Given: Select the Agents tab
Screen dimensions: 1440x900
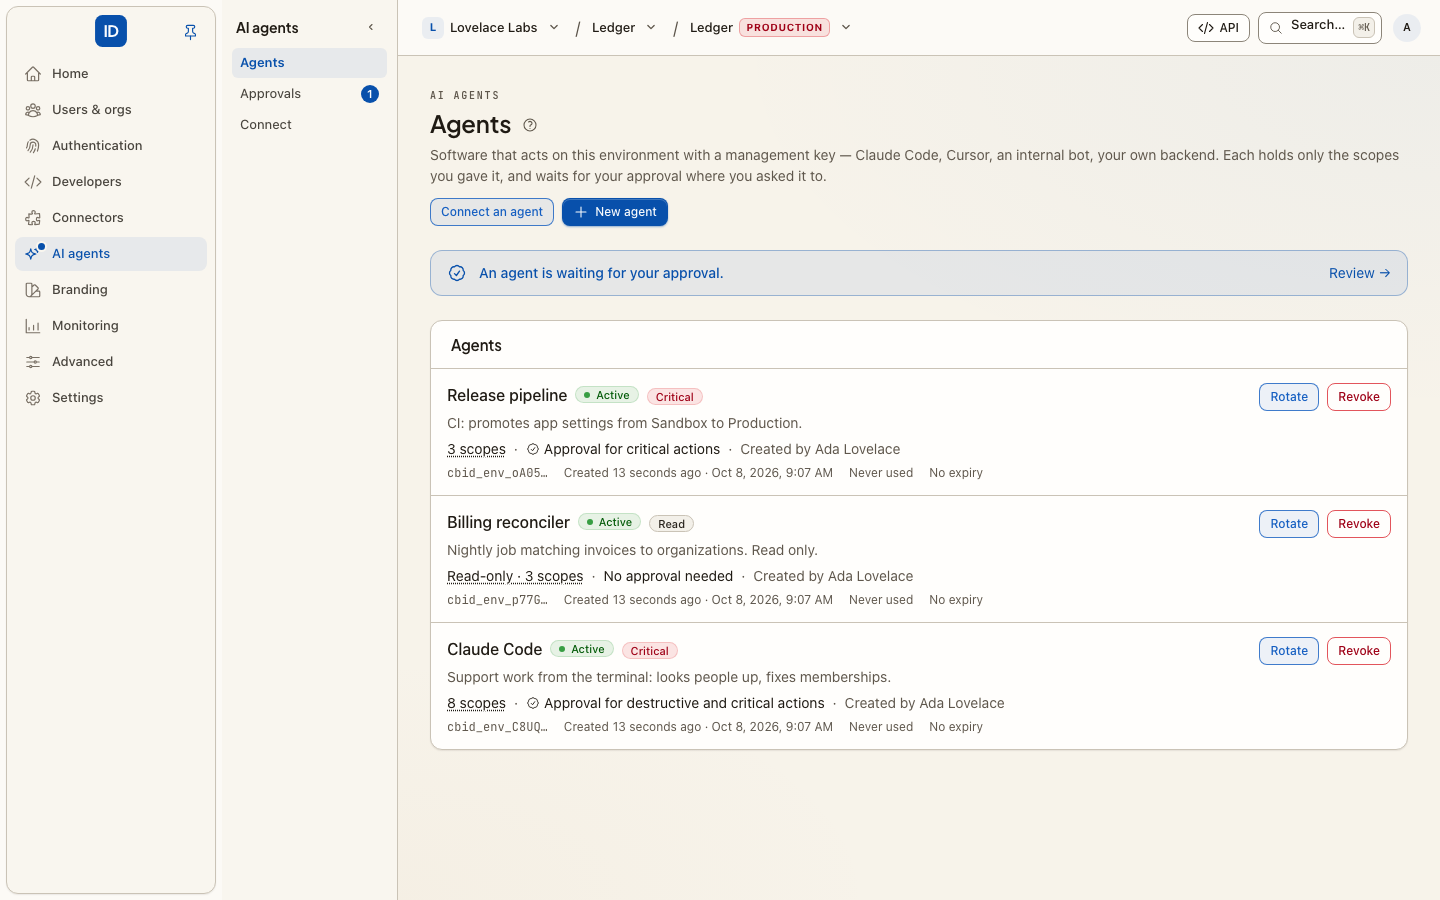Looking at the screenshot, I should pyautogui.click(x=309, y=63).
